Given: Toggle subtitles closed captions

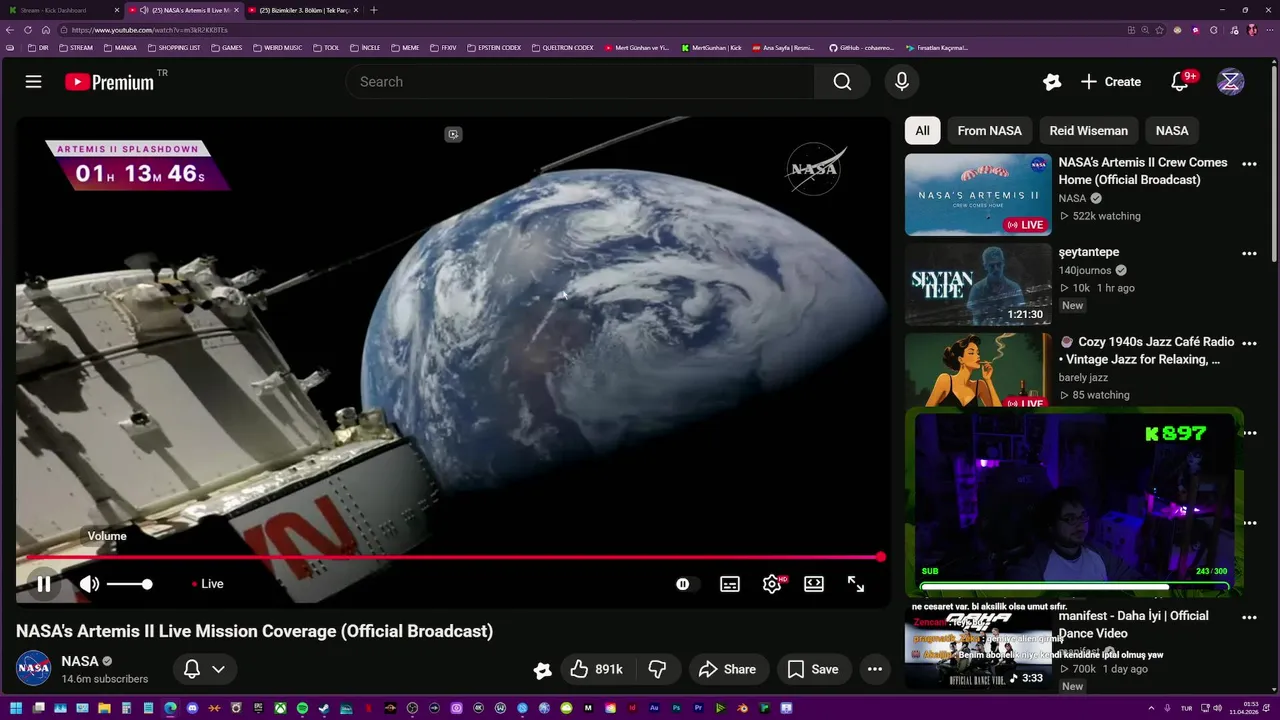Looking at the screenshot, I should click(730, 584).
